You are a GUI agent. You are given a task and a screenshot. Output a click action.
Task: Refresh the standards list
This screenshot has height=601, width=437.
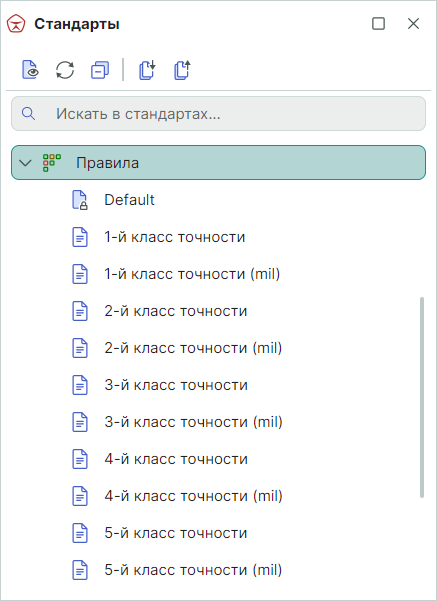[65, 70]
